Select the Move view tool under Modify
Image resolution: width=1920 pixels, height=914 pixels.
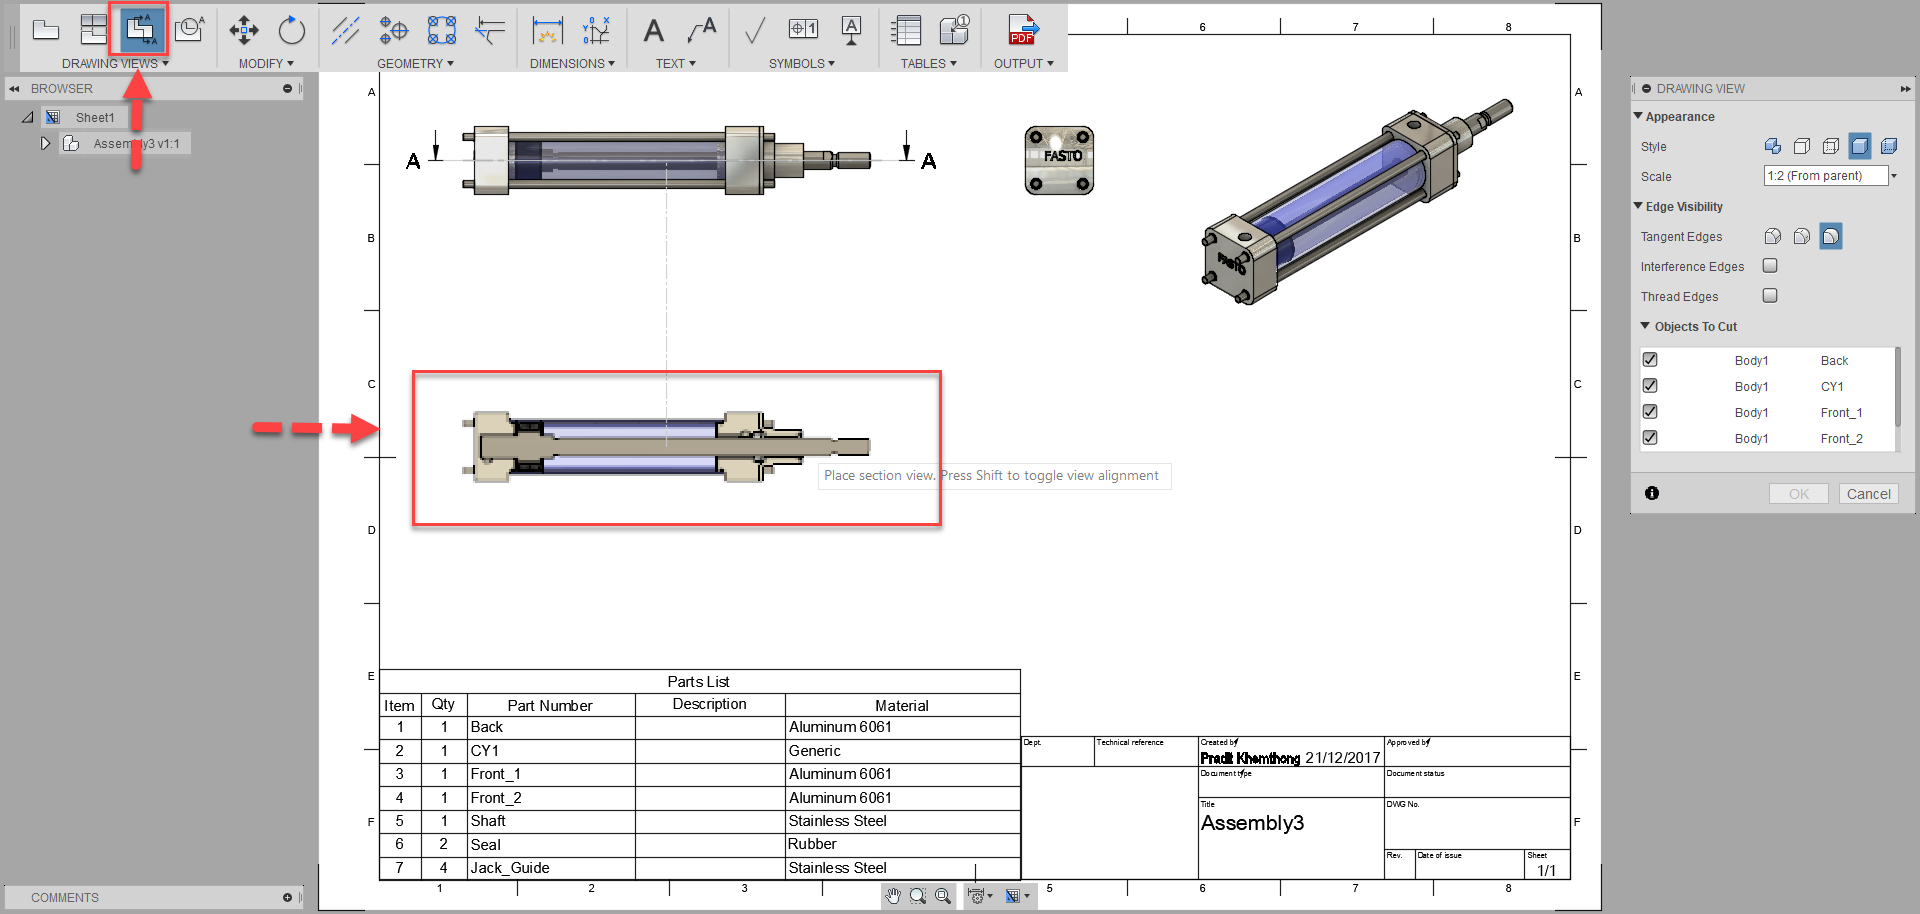[x=242, y=30]
